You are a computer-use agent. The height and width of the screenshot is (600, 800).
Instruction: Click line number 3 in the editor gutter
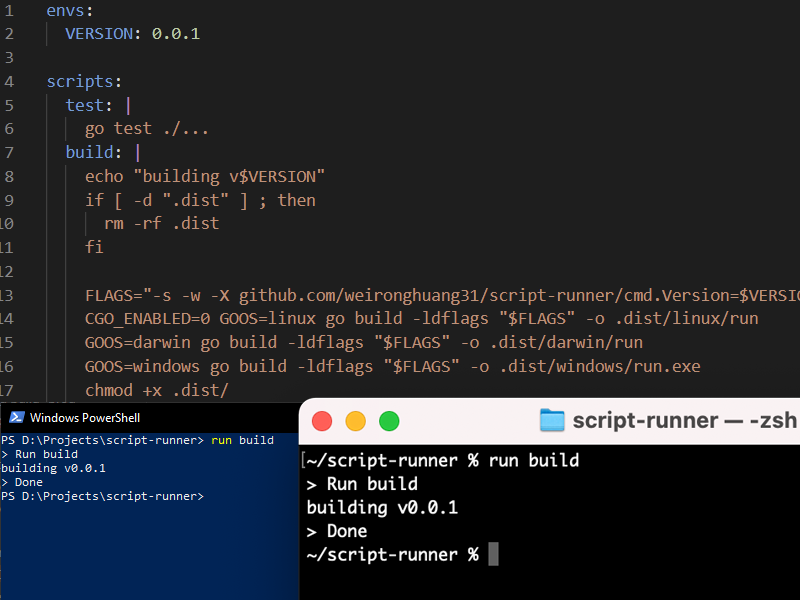pyautogui.click(x=9, y=58)
